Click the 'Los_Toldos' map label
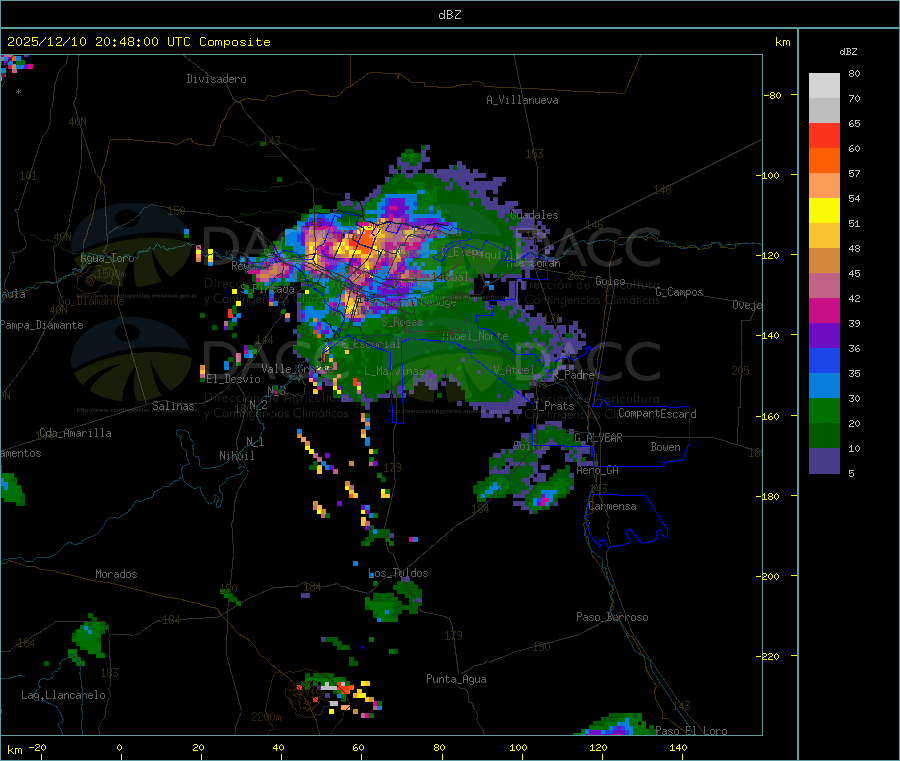 click(398, 573)
